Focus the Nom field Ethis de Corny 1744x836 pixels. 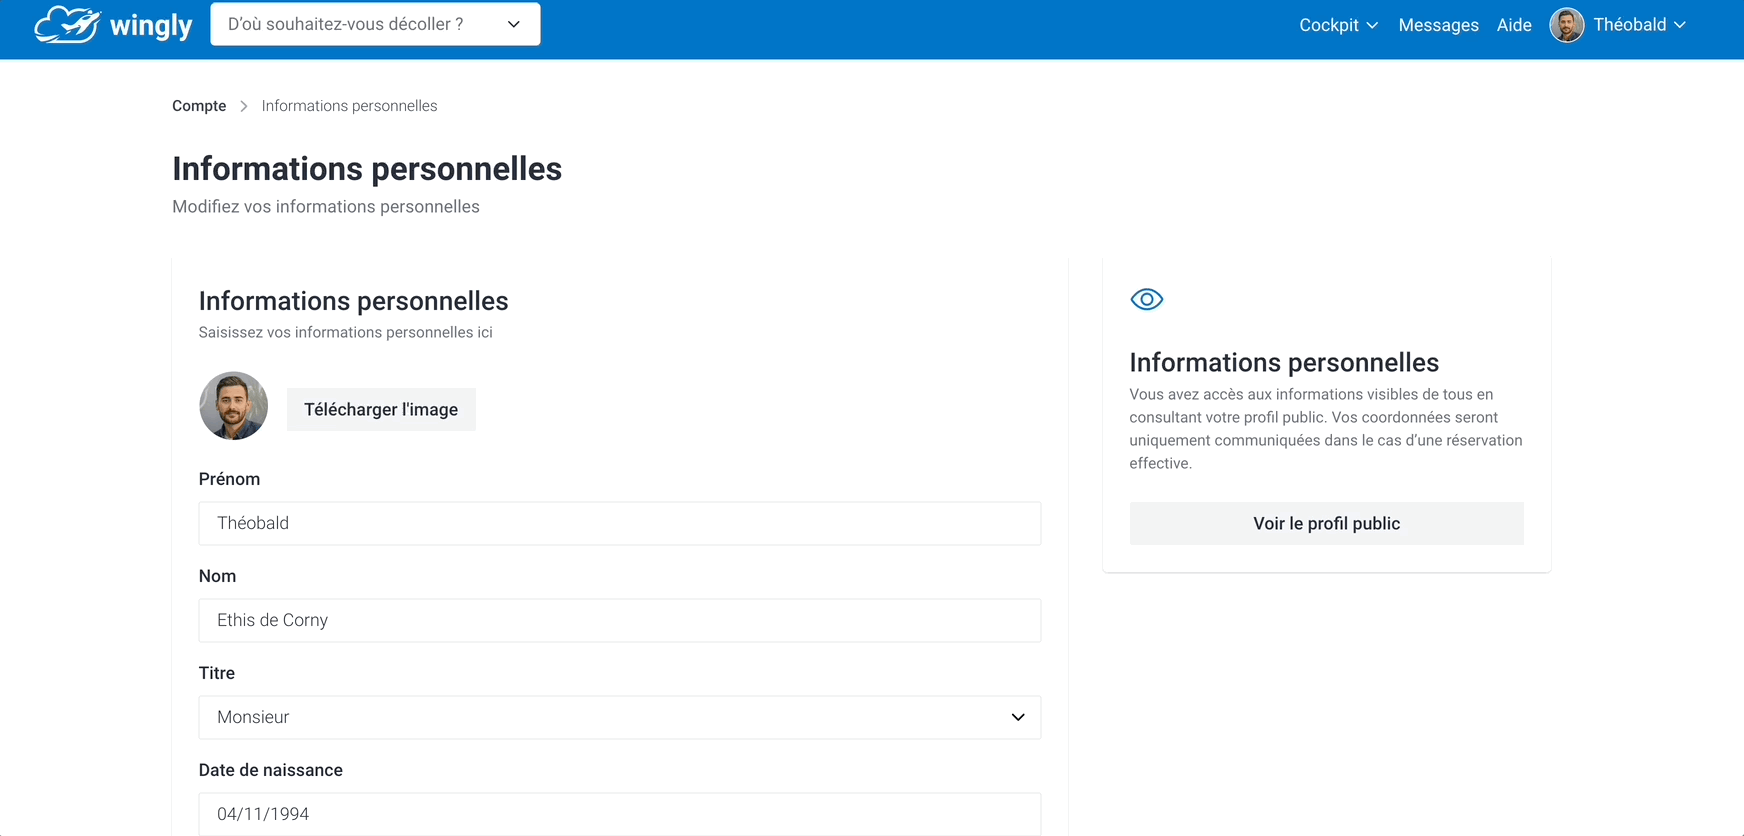click(620, 621)
